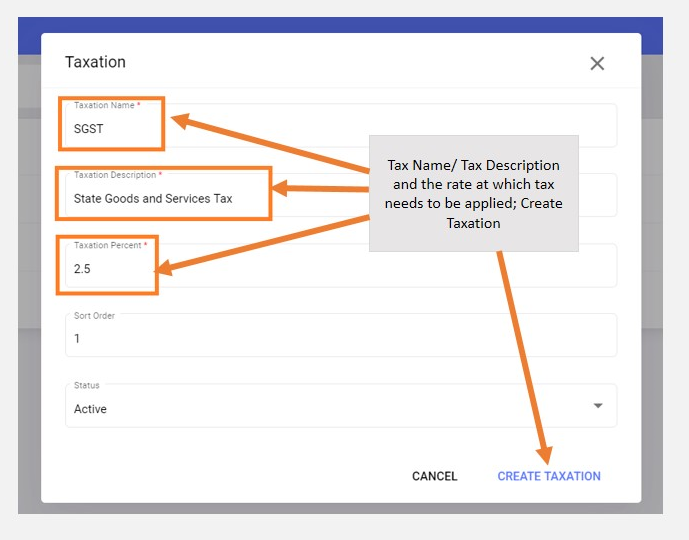Viewport: 689px width, 540px height.
Task: Click the 'State Goods and Services Tax' text
Action: click(153, 199)
